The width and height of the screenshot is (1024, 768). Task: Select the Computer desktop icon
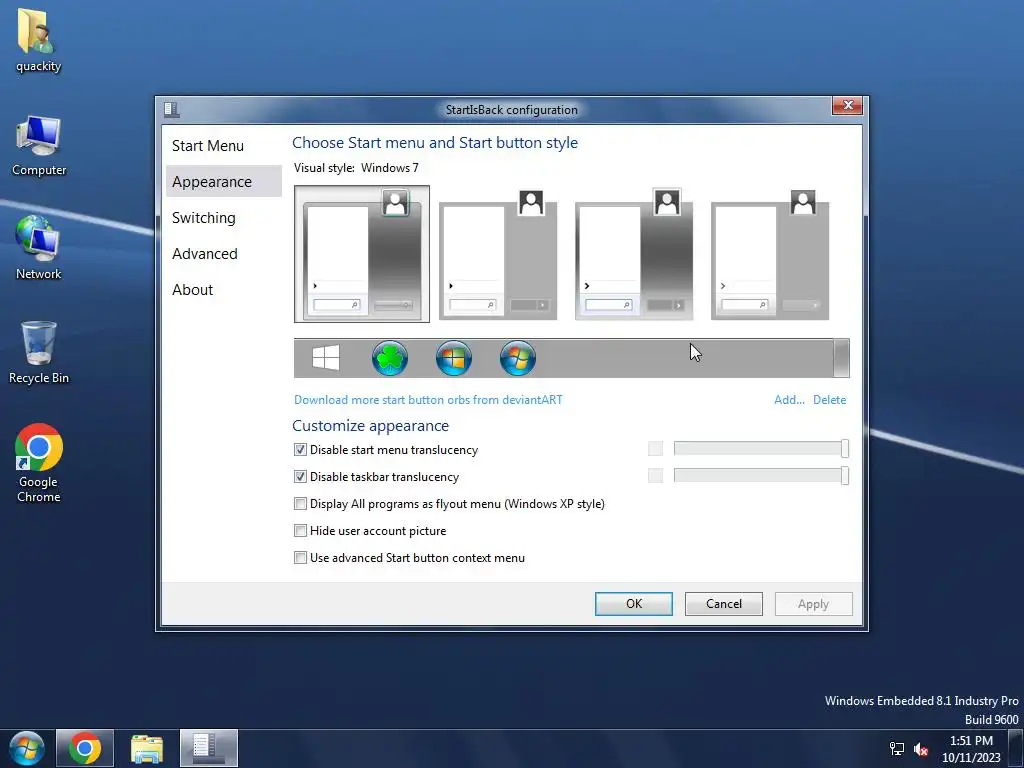(x=39, y=146)
